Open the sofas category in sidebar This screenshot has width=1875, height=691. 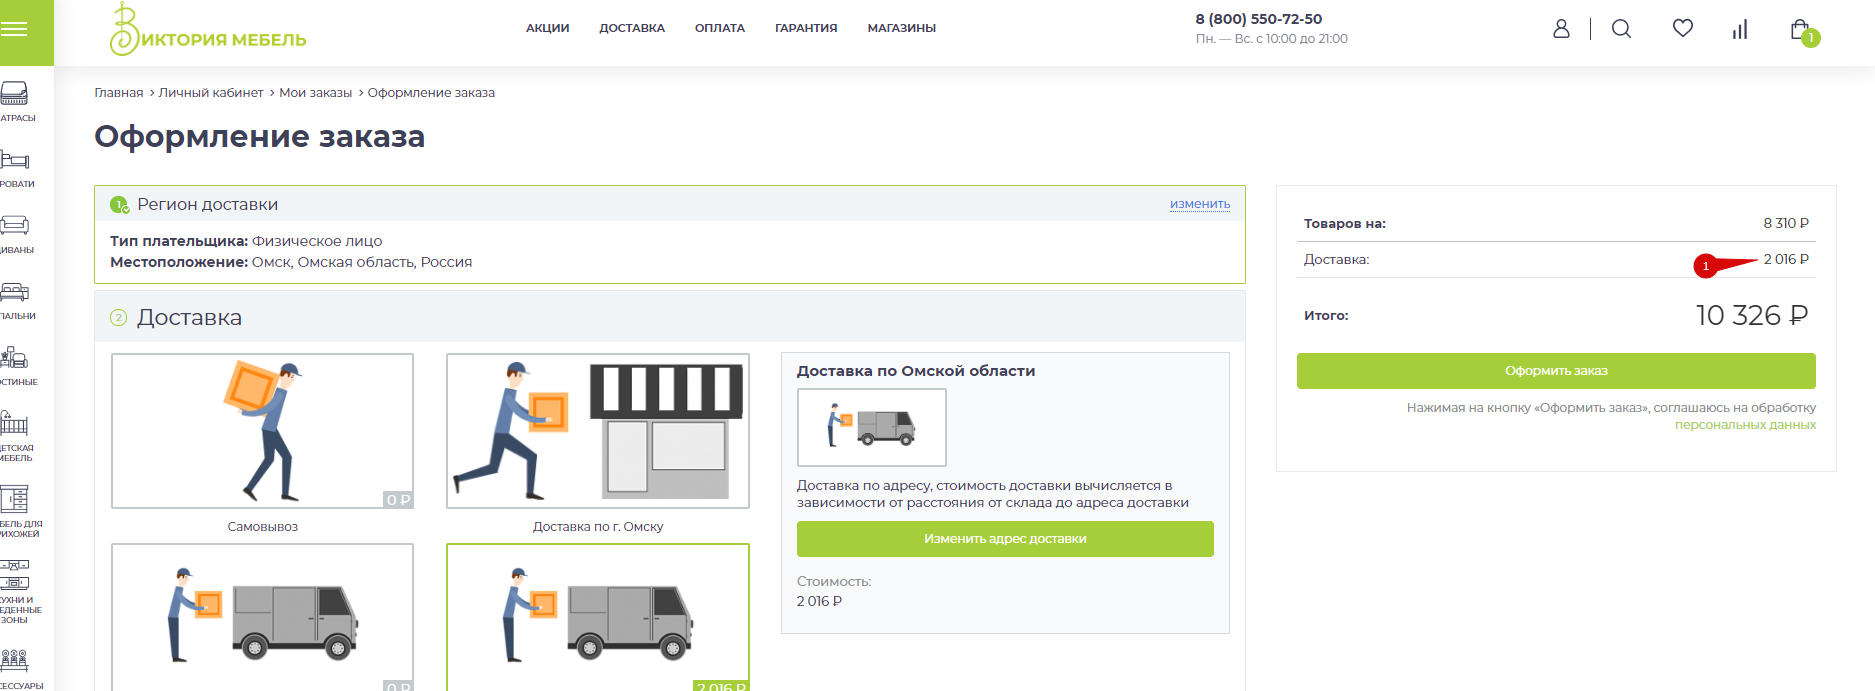(x=16, y=233)
